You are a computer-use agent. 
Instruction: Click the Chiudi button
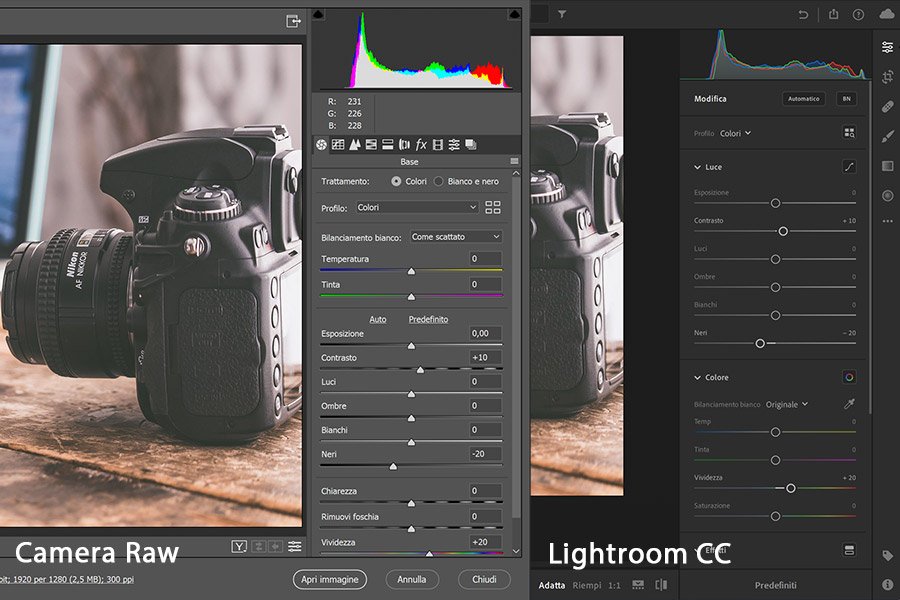tap(484, 579)
